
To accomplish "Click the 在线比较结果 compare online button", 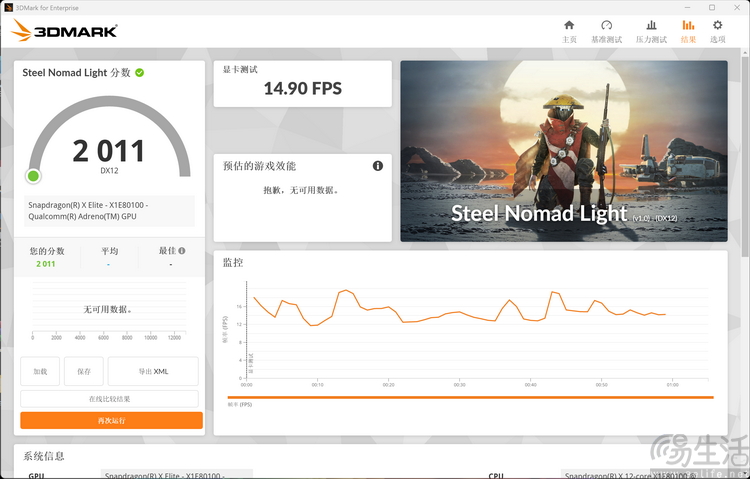I will [109, 399].
